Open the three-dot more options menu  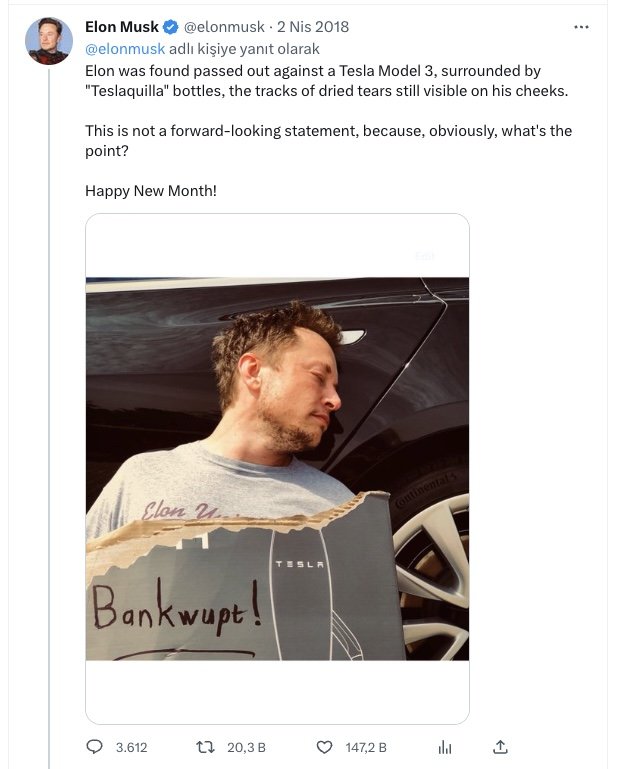coord(581,27)
